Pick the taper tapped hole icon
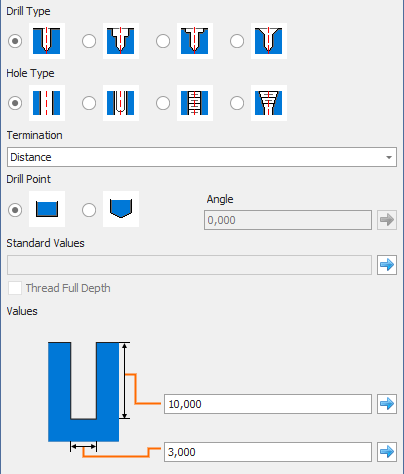Viewport: 404px width, 474px height. pos(269,103)
